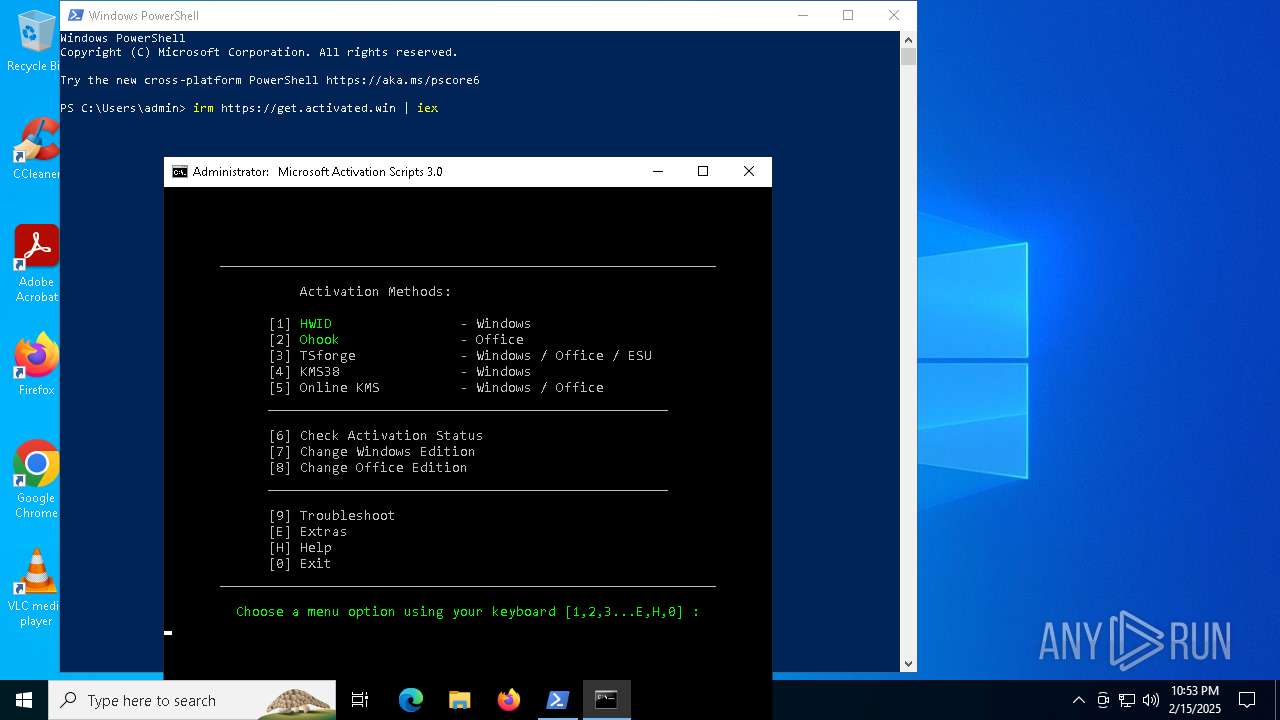Click the Online KMS menu line
The height and width of the screenshot is (720, 1280).
tap(436, 388)
